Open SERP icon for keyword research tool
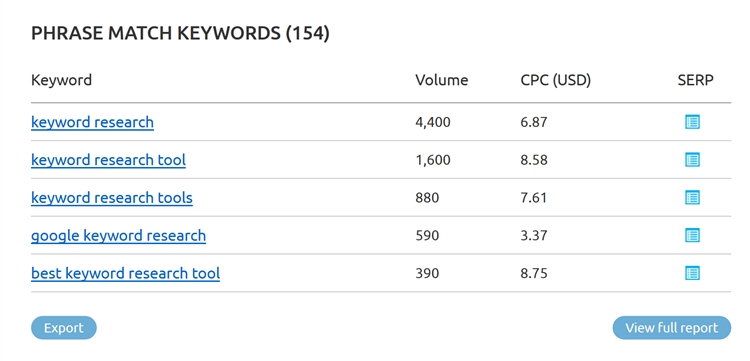Viewport: 750px width, 361px height. click(692, 160)
